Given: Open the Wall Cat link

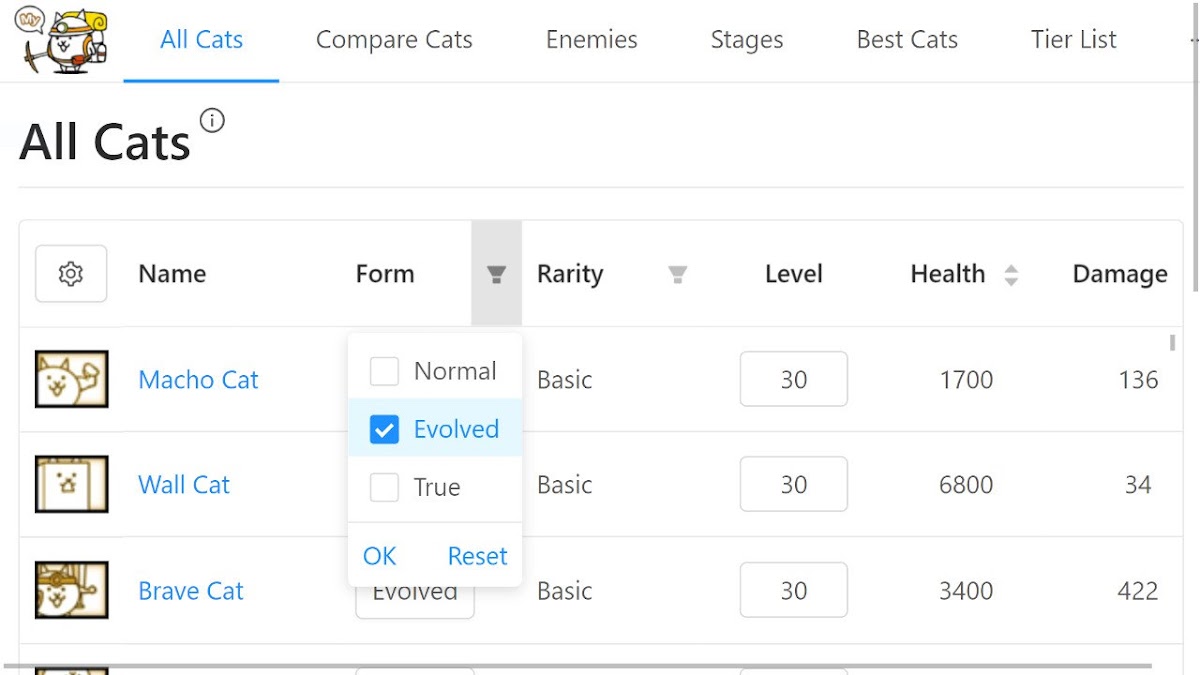Looking at the screenshot, I should (184, 485).
